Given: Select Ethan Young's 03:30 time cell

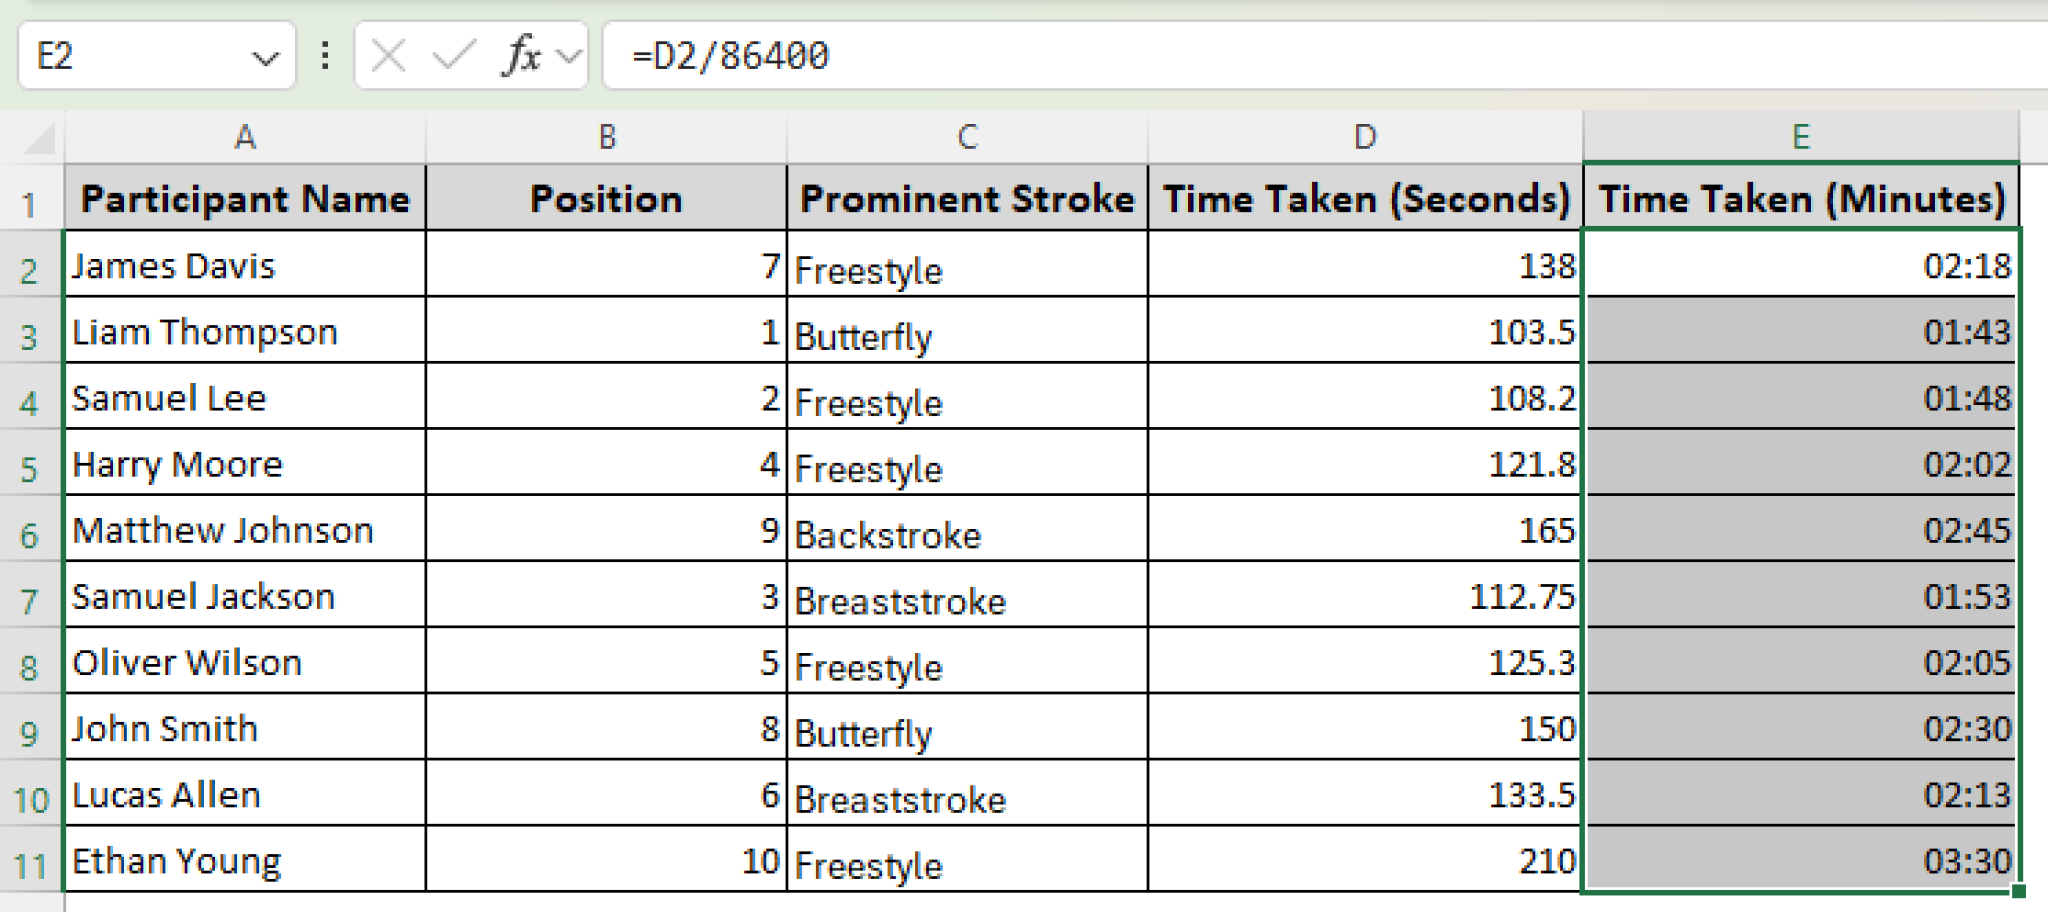Looking at the screenshot, I should click(1801, 860).
